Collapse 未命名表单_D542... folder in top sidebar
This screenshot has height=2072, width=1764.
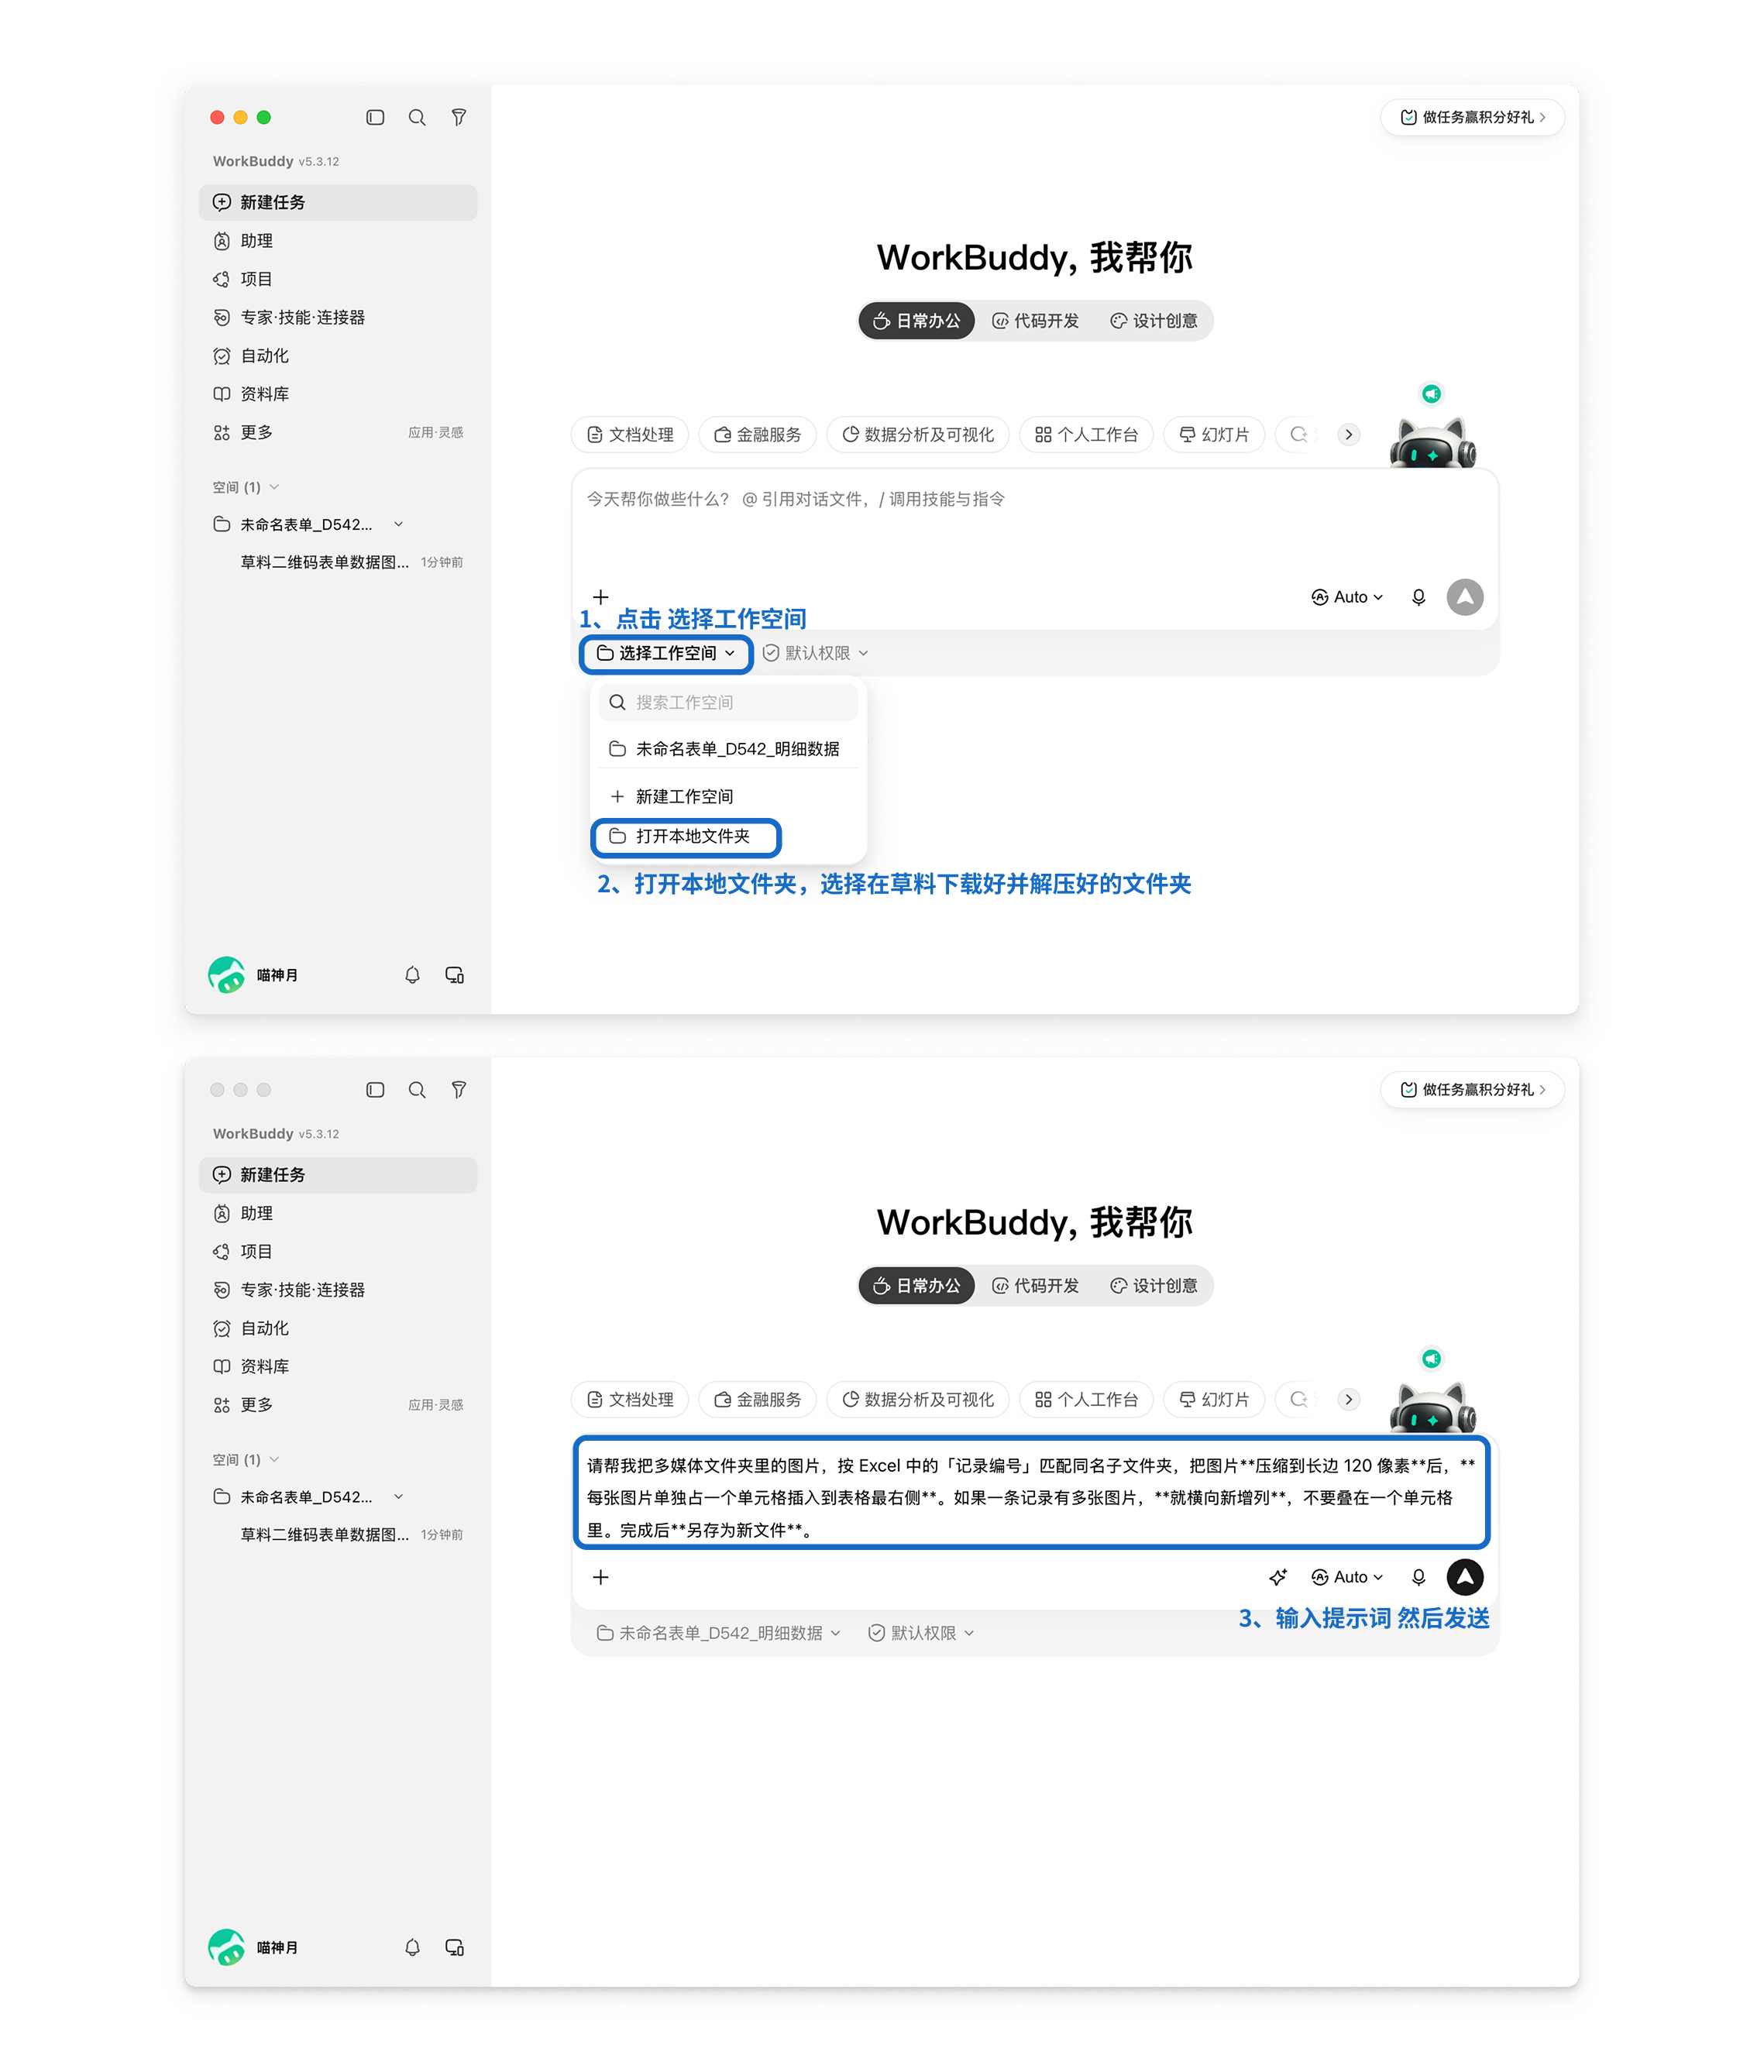pos(398,524)
